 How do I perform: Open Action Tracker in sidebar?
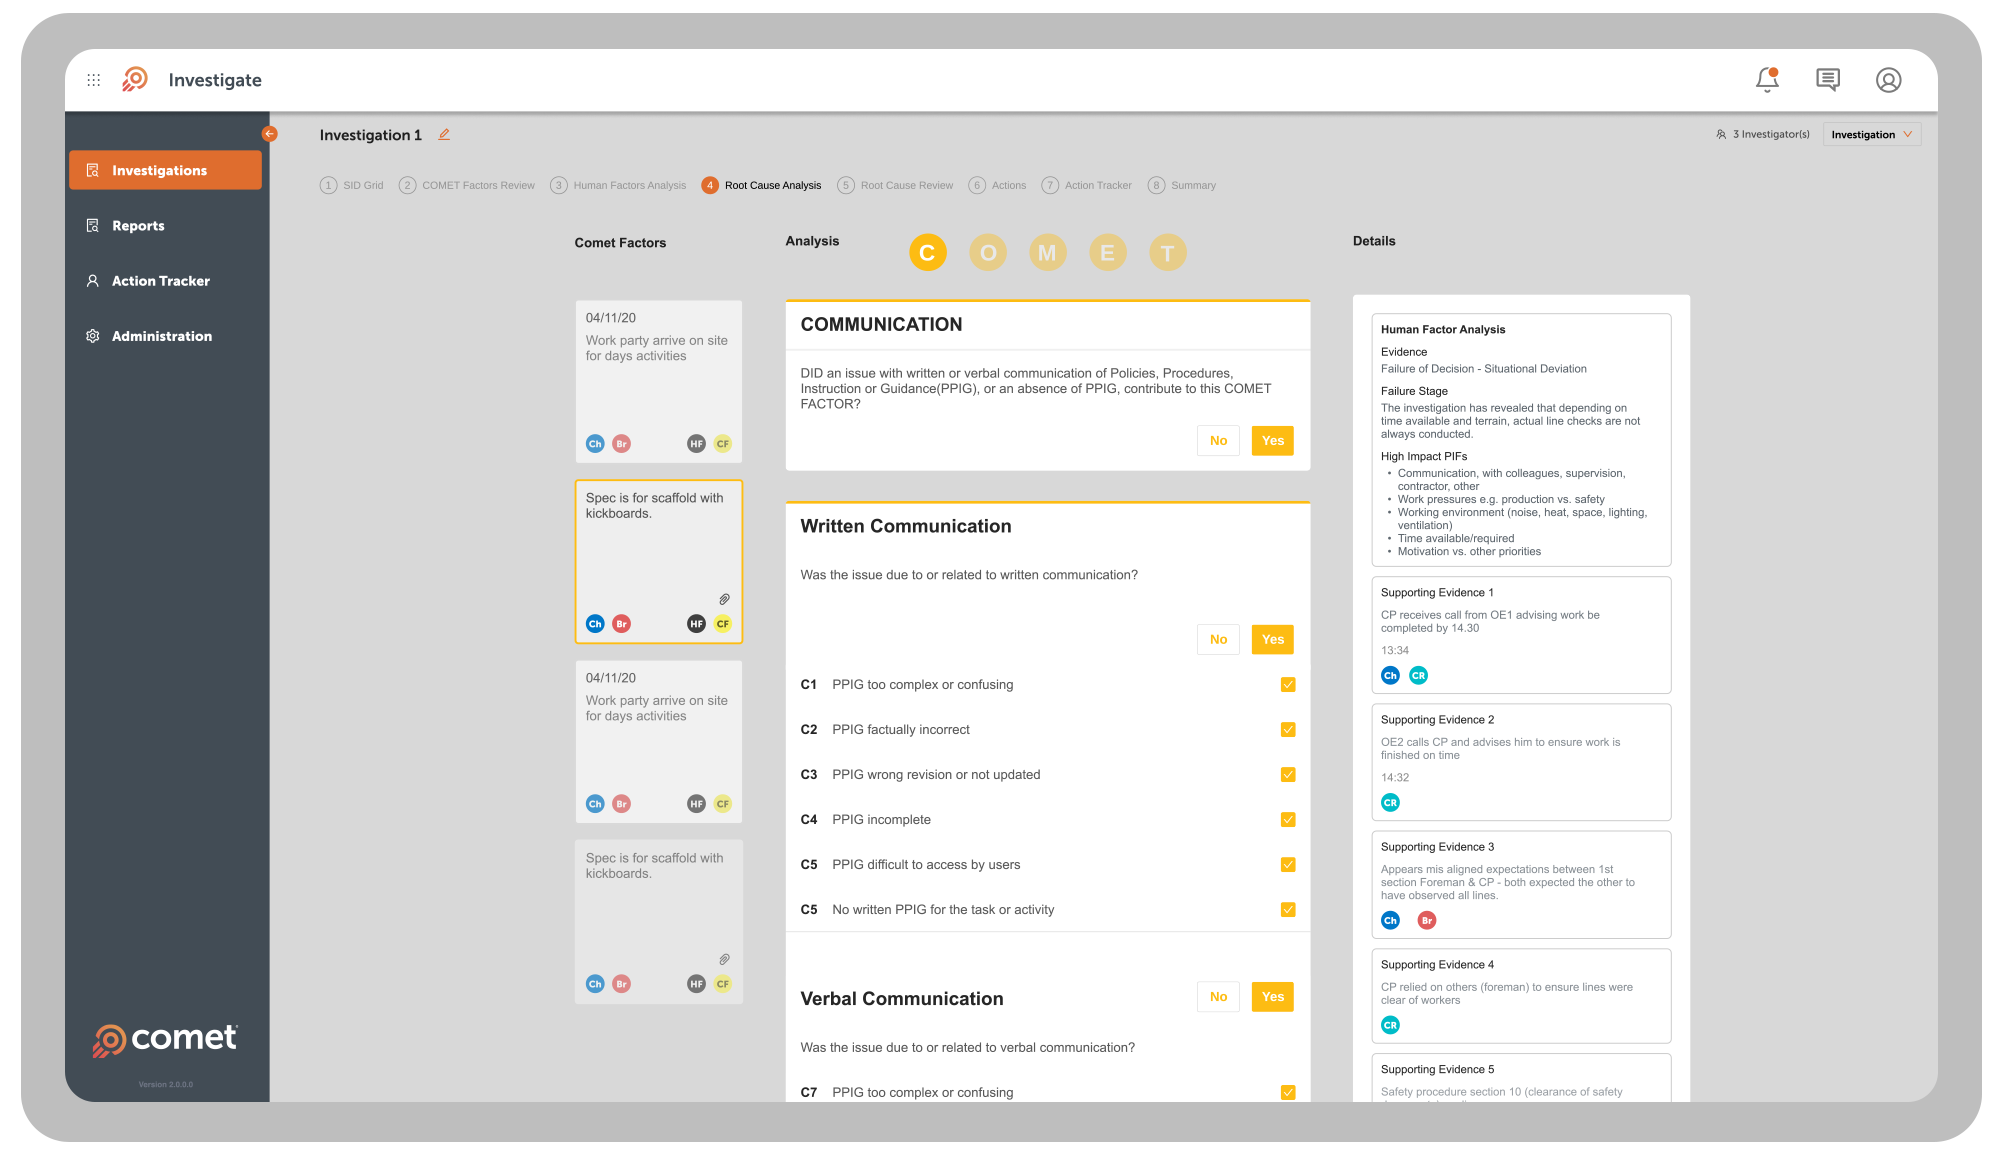pos(160,281)
